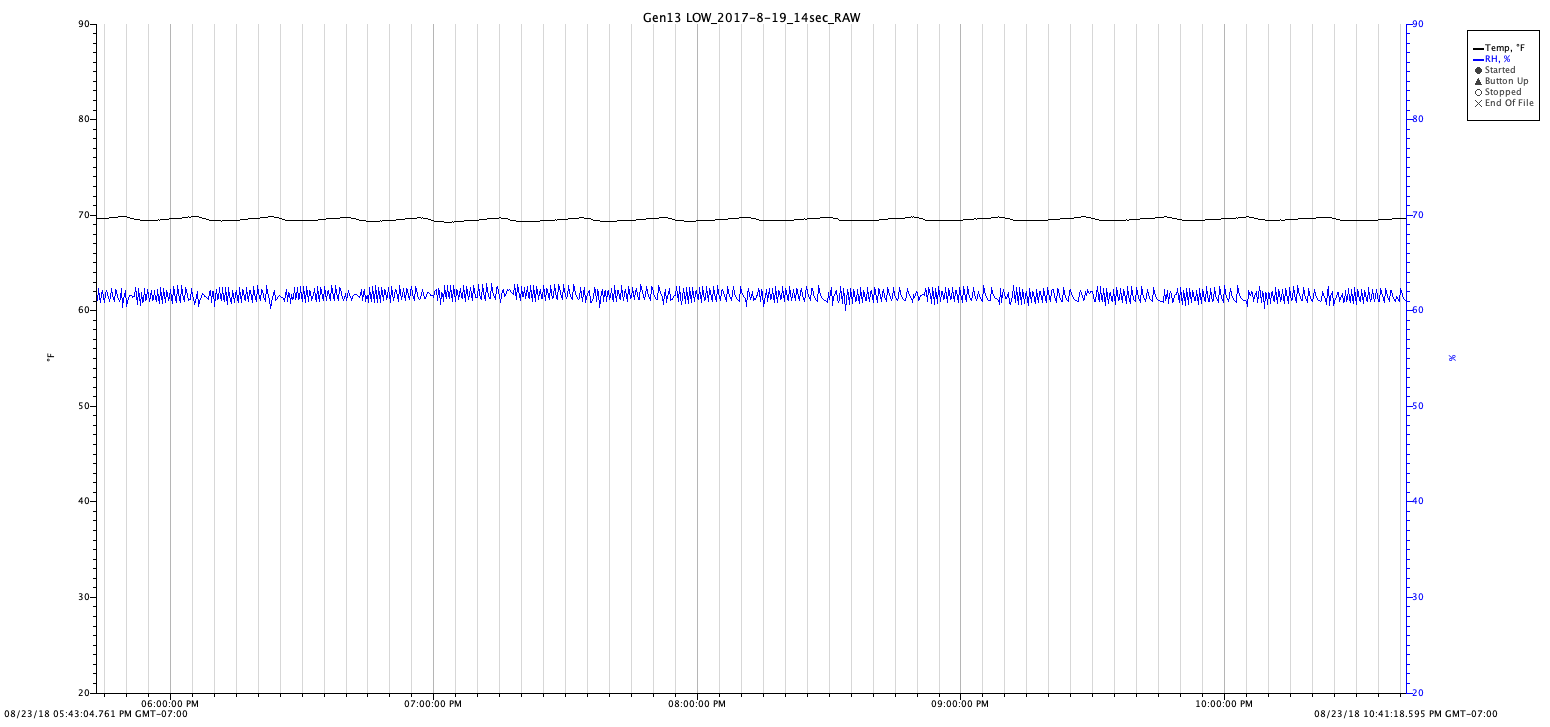Image resolution: width=1550 pixels, height=727 pixels.
Task: Click the black 40 tick on temperature axis
Action: tap(85, 501)
